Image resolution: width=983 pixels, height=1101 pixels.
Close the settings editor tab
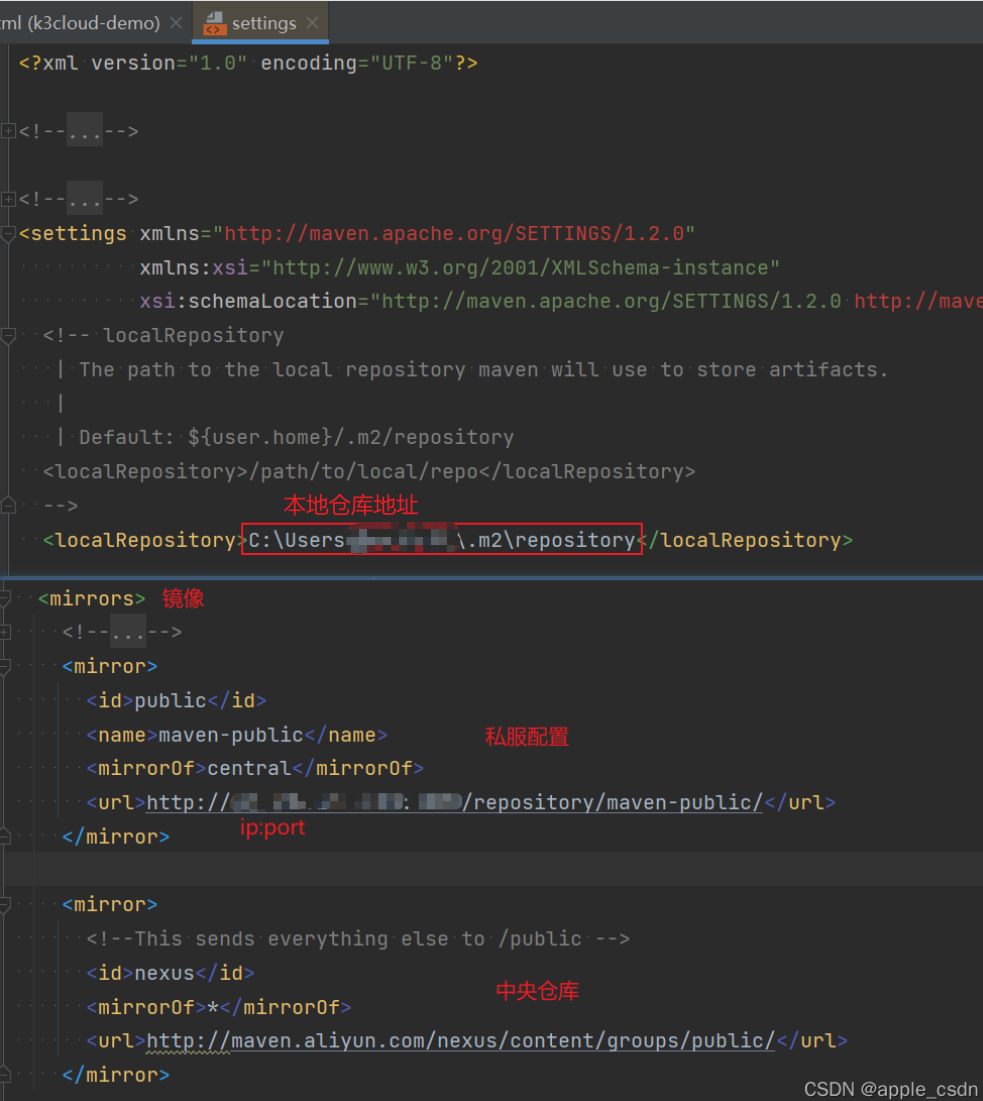(312, 23)
